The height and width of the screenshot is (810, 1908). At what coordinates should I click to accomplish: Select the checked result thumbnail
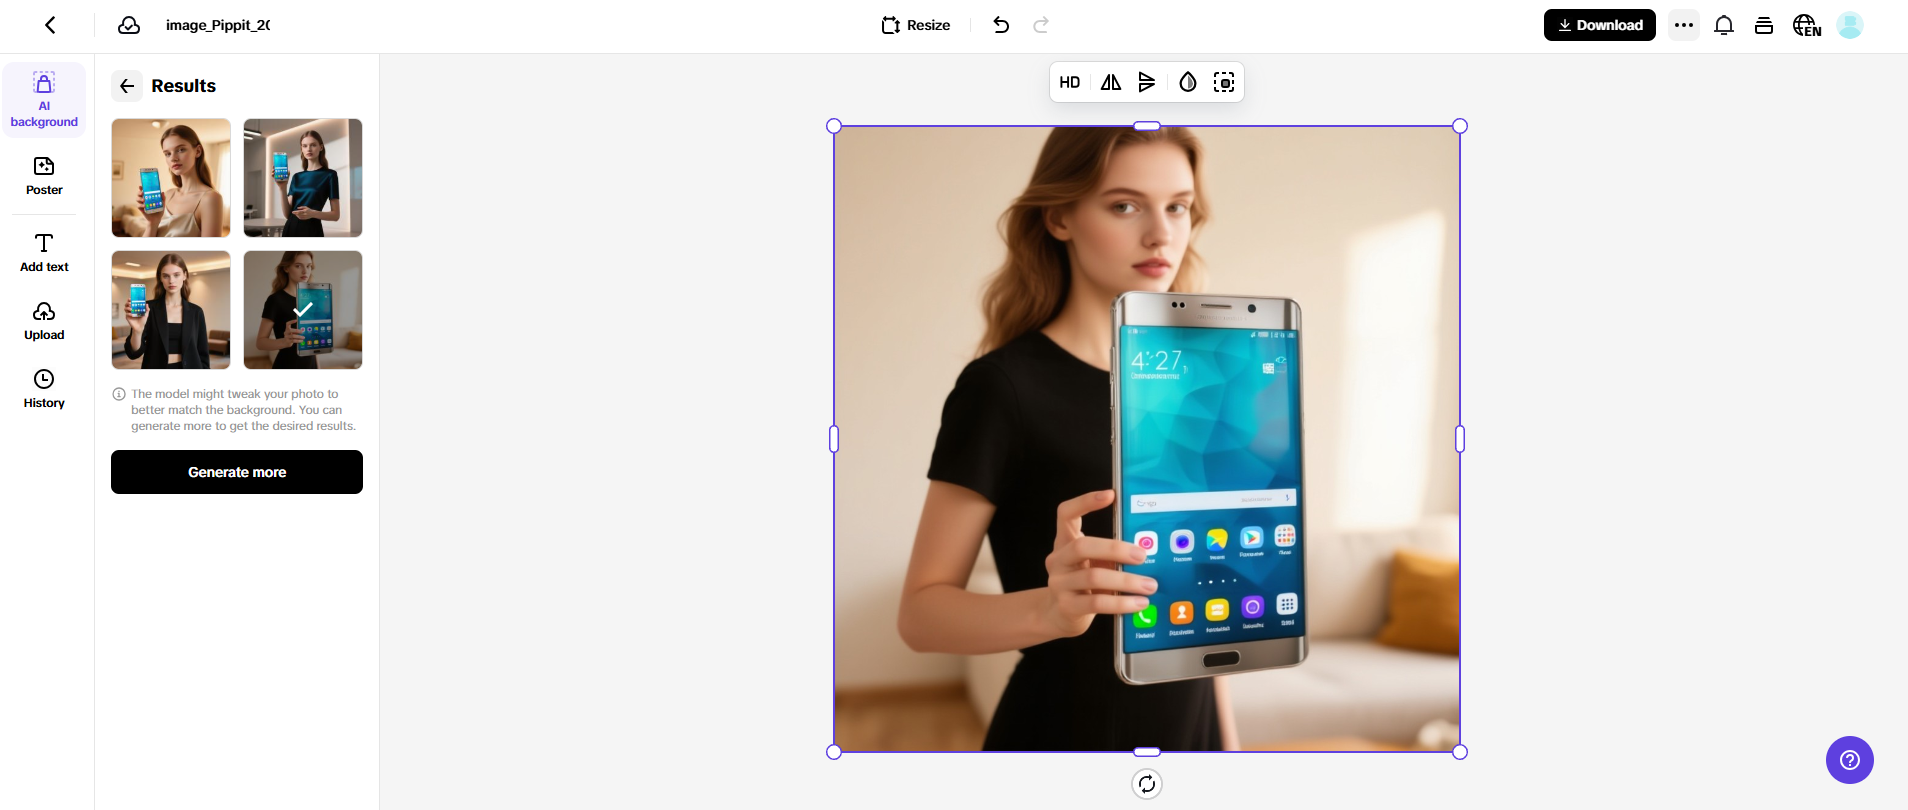303,310
